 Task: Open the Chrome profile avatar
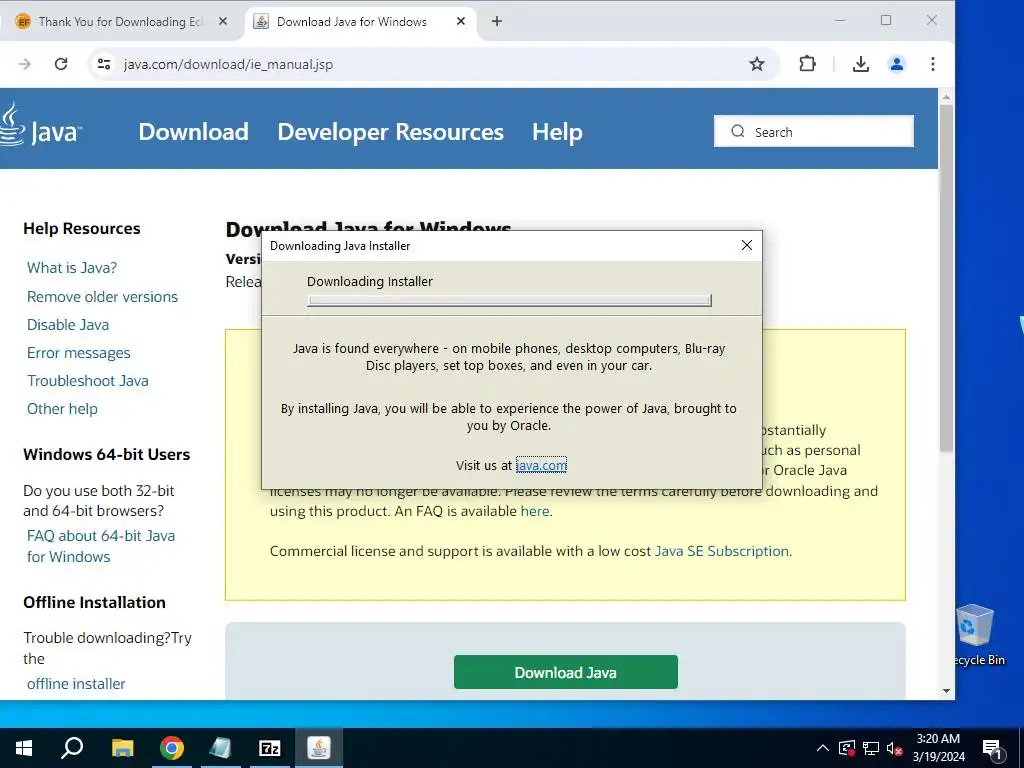coord(897,64)
